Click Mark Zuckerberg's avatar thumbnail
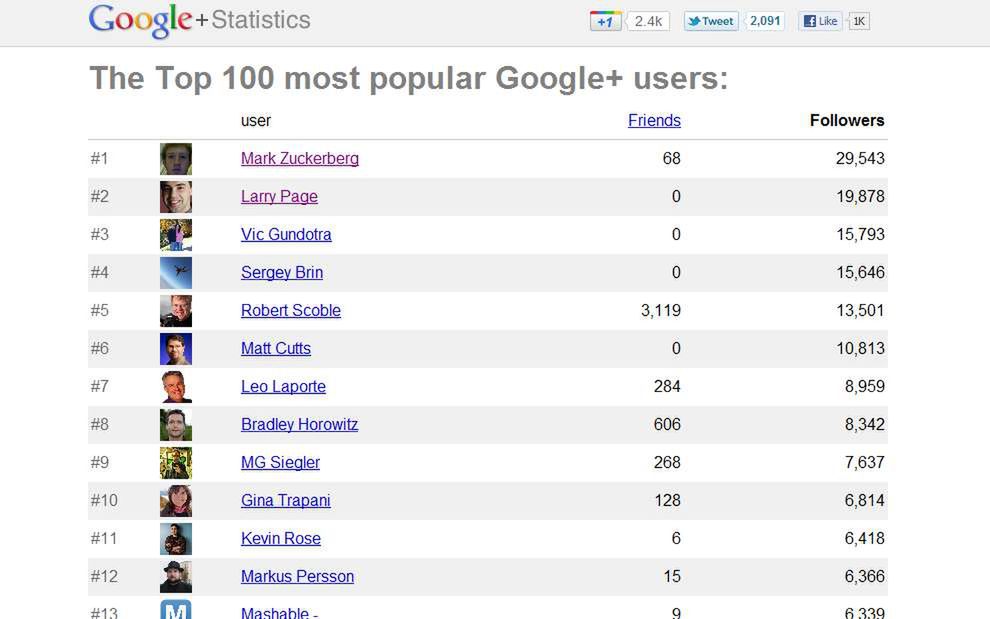Screen dimensions: 990x619 pyautogui.click(x=176, y=159)
